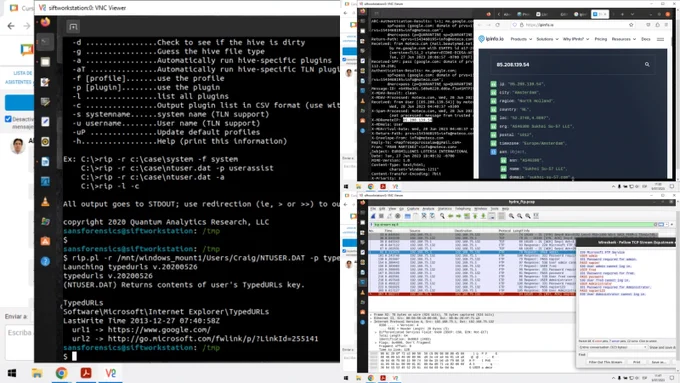Open the orange Software store icon in the dock
This screenshot has height=383, width=680.
[45, 241]
